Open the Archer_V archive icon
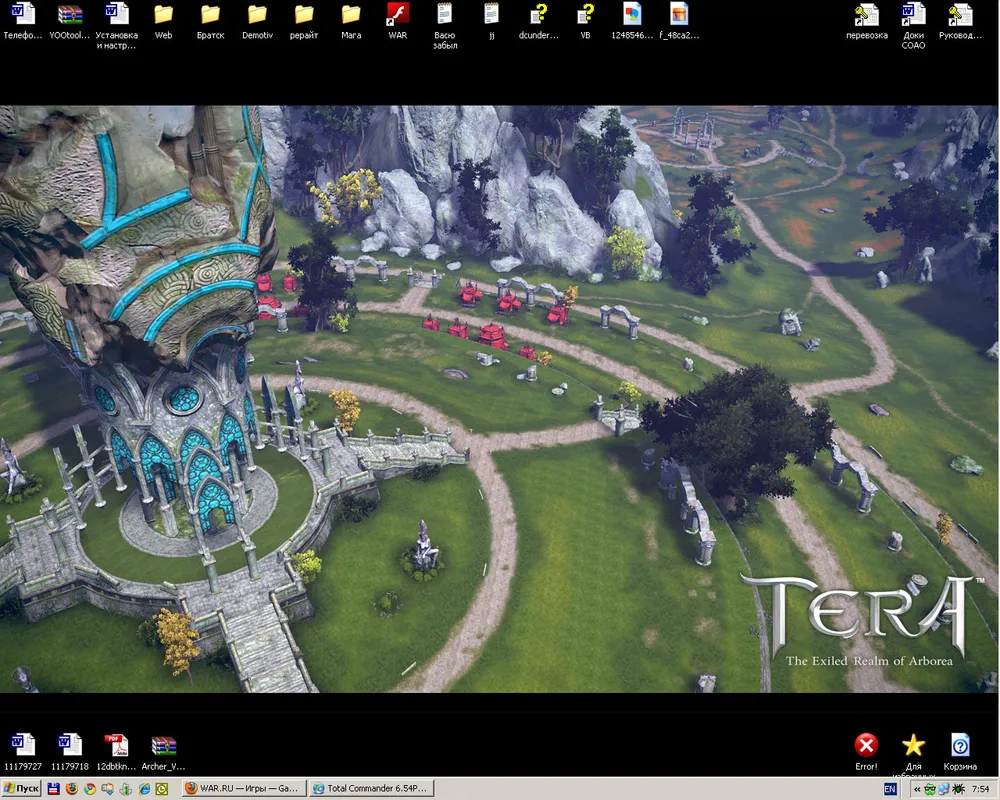This screenshot has height=800, width=1000. click(x=164, y=746)
